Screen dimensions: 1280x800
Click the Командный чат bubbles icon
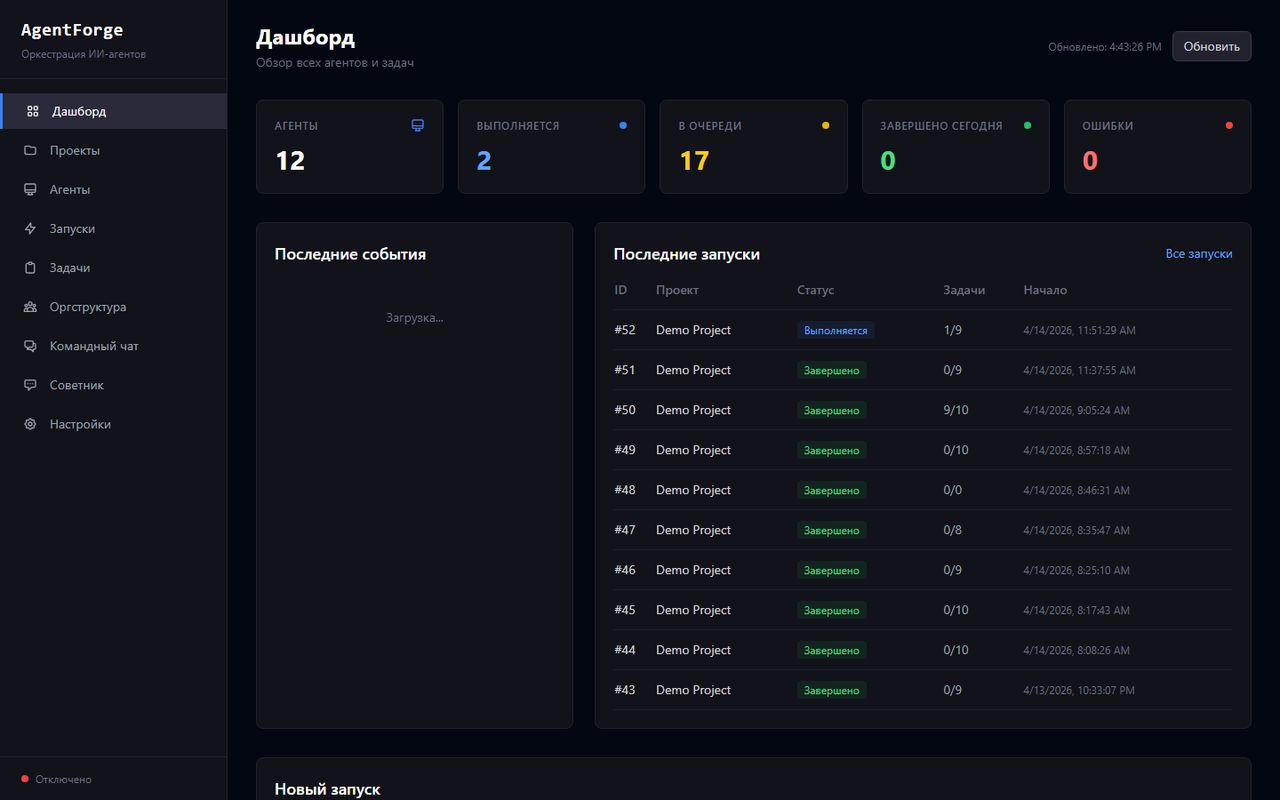[30, 346]
